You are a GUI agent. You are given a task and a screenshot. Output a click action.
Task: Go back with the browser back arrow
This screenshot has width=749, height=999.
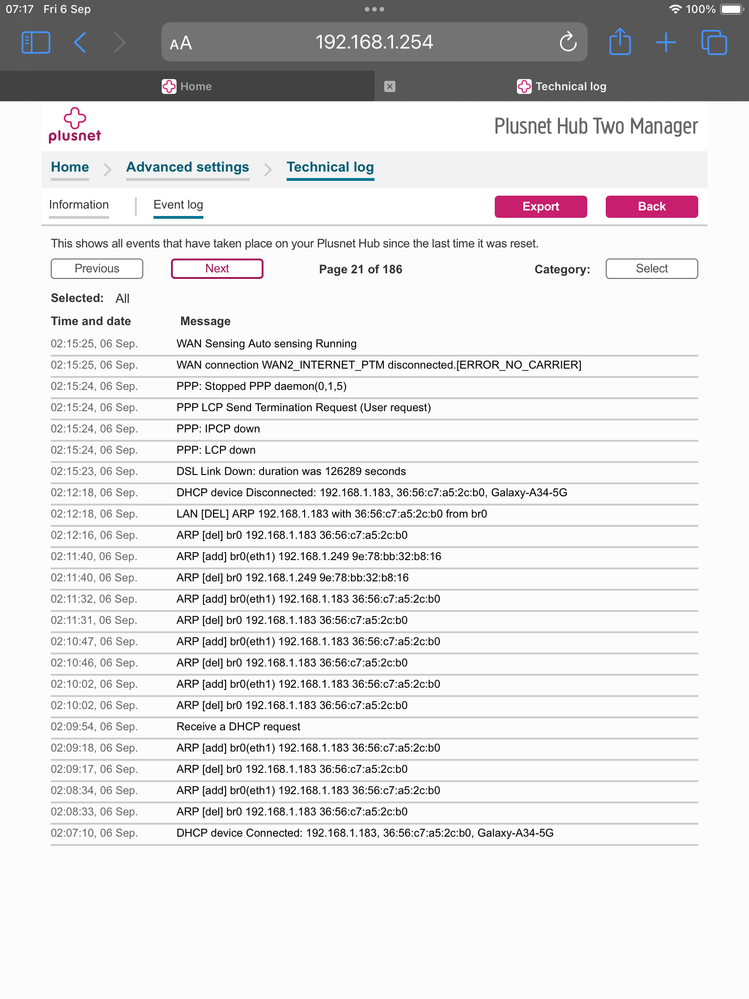pos(81,42)
